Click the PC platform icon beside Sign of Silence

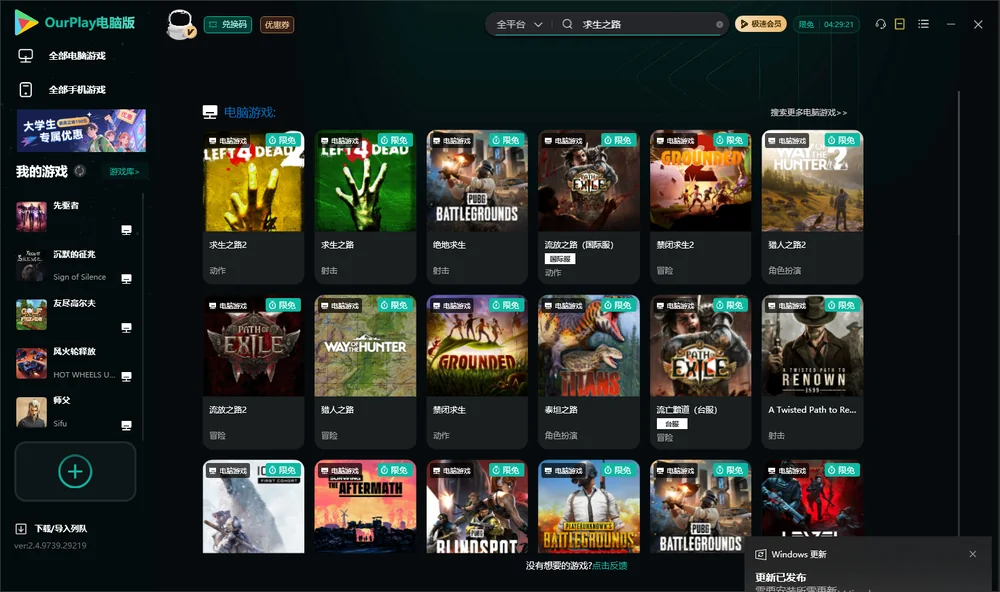coord(126,279)
